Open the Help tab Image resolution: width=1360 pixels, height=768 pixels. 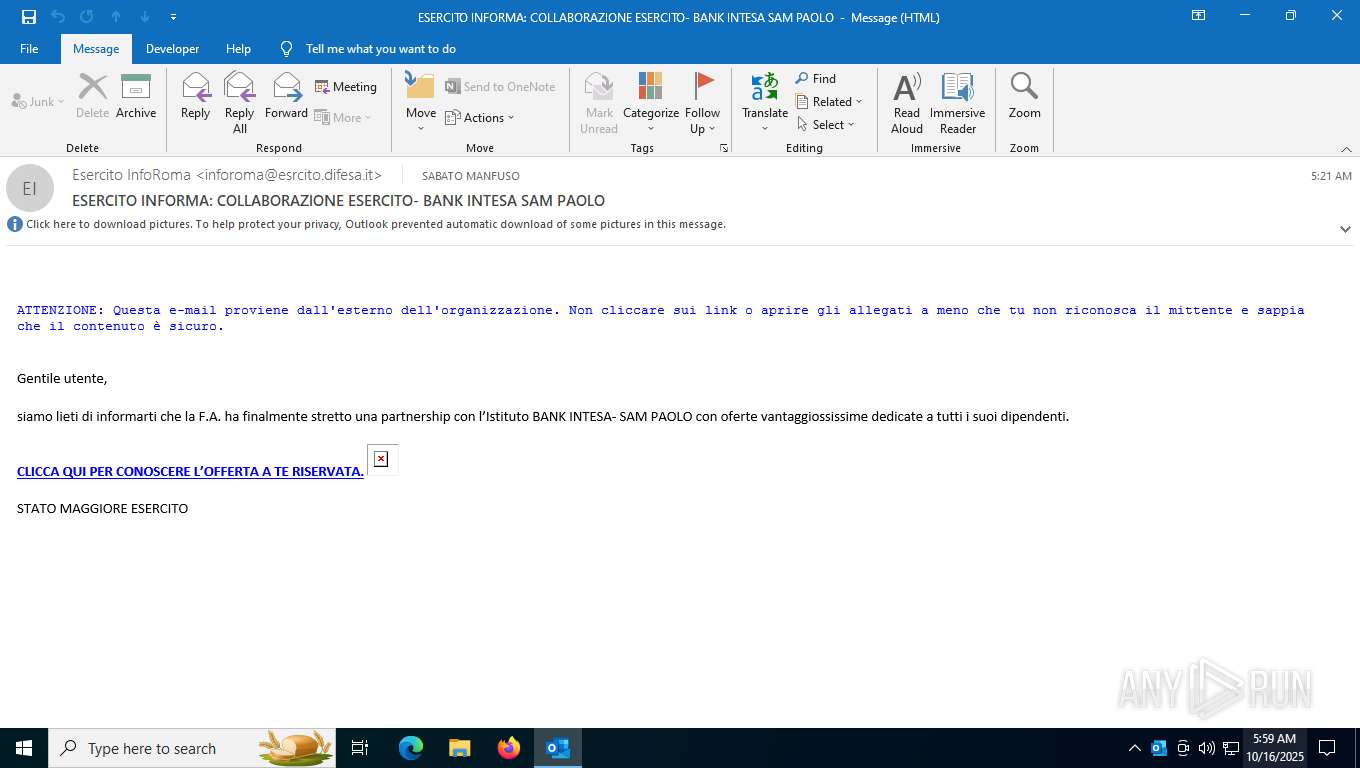click(238, 48)
